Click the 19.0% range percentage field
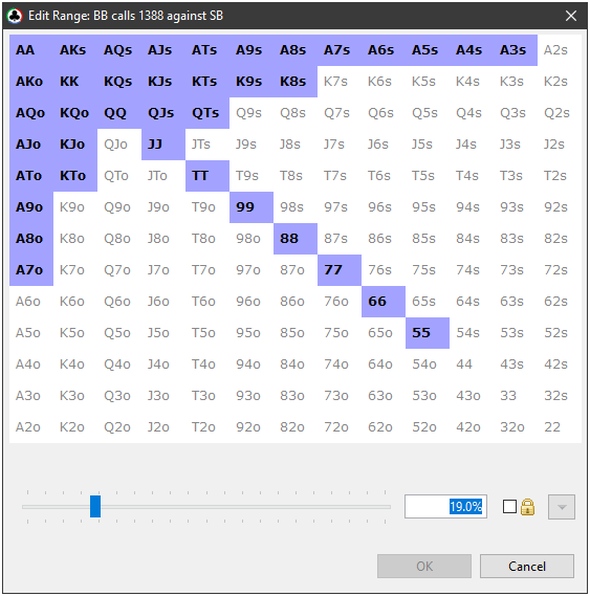The height and width of the screenshot is (596, 590). coord(446,506)
